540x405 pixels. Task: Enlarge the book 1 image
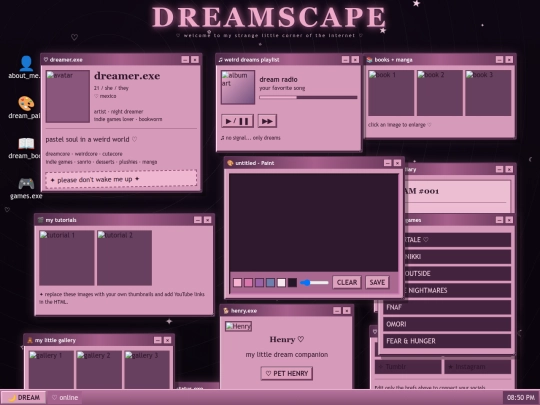pos(391,93)
